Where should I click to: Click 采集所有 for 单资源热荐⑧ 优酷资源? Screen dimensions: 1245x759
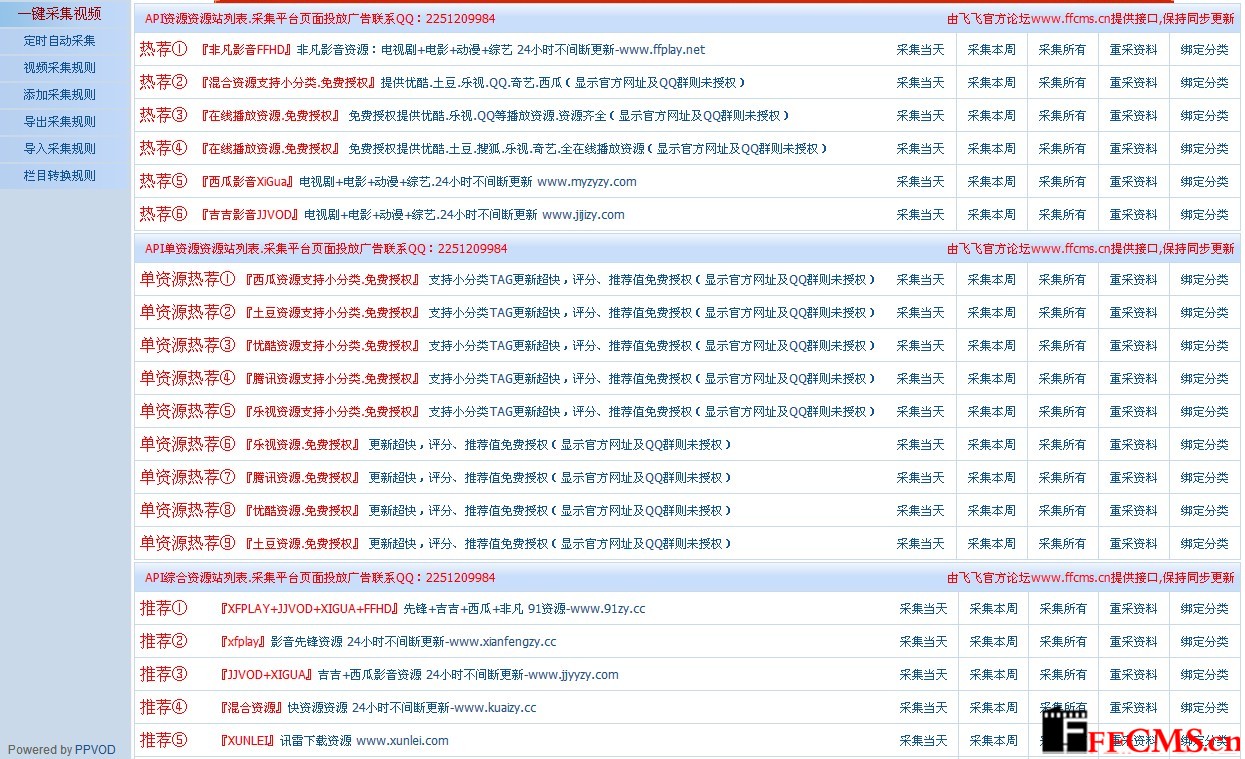pyautogui.click(x=1062, y=511)
